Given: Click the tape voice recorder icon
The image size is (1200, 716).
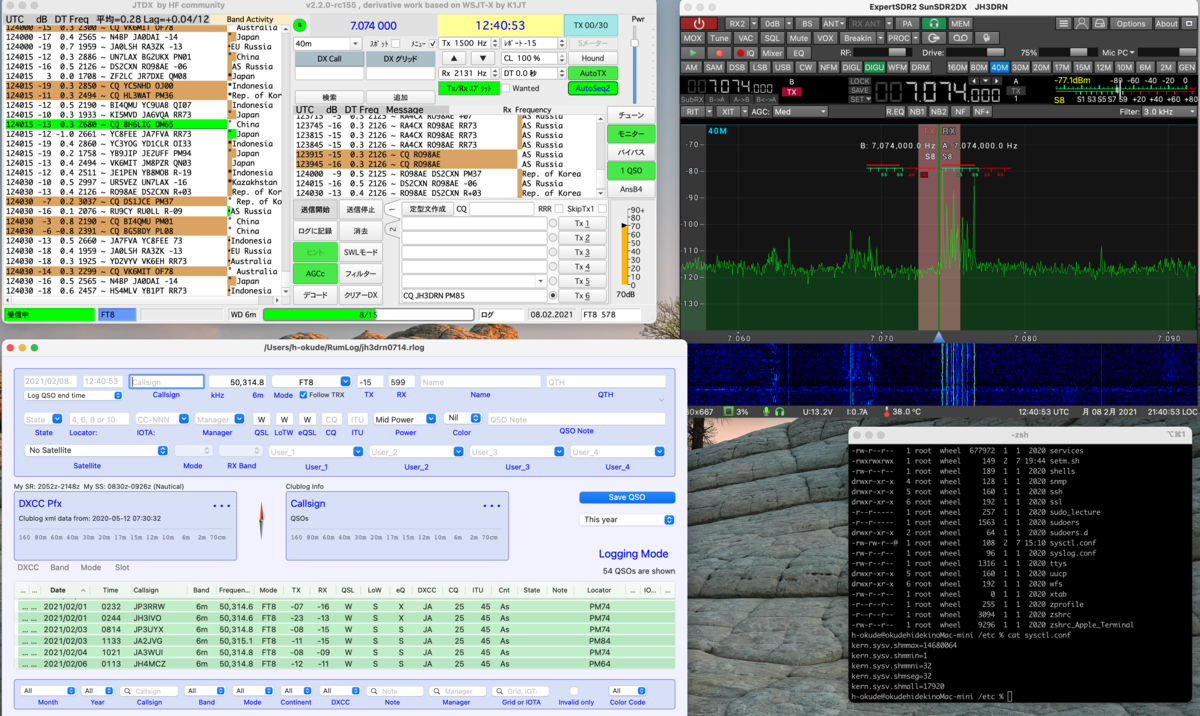Looking at the screenshot, I should click(961, 38).
